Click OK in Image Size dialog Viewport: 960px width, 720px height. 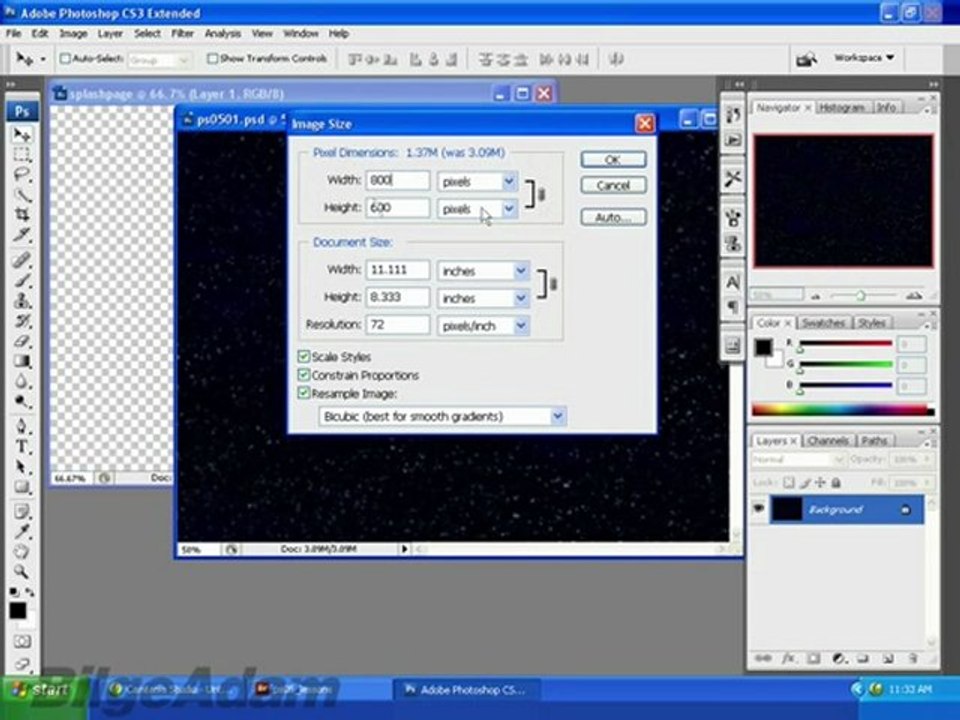click(x=613, y=159)
